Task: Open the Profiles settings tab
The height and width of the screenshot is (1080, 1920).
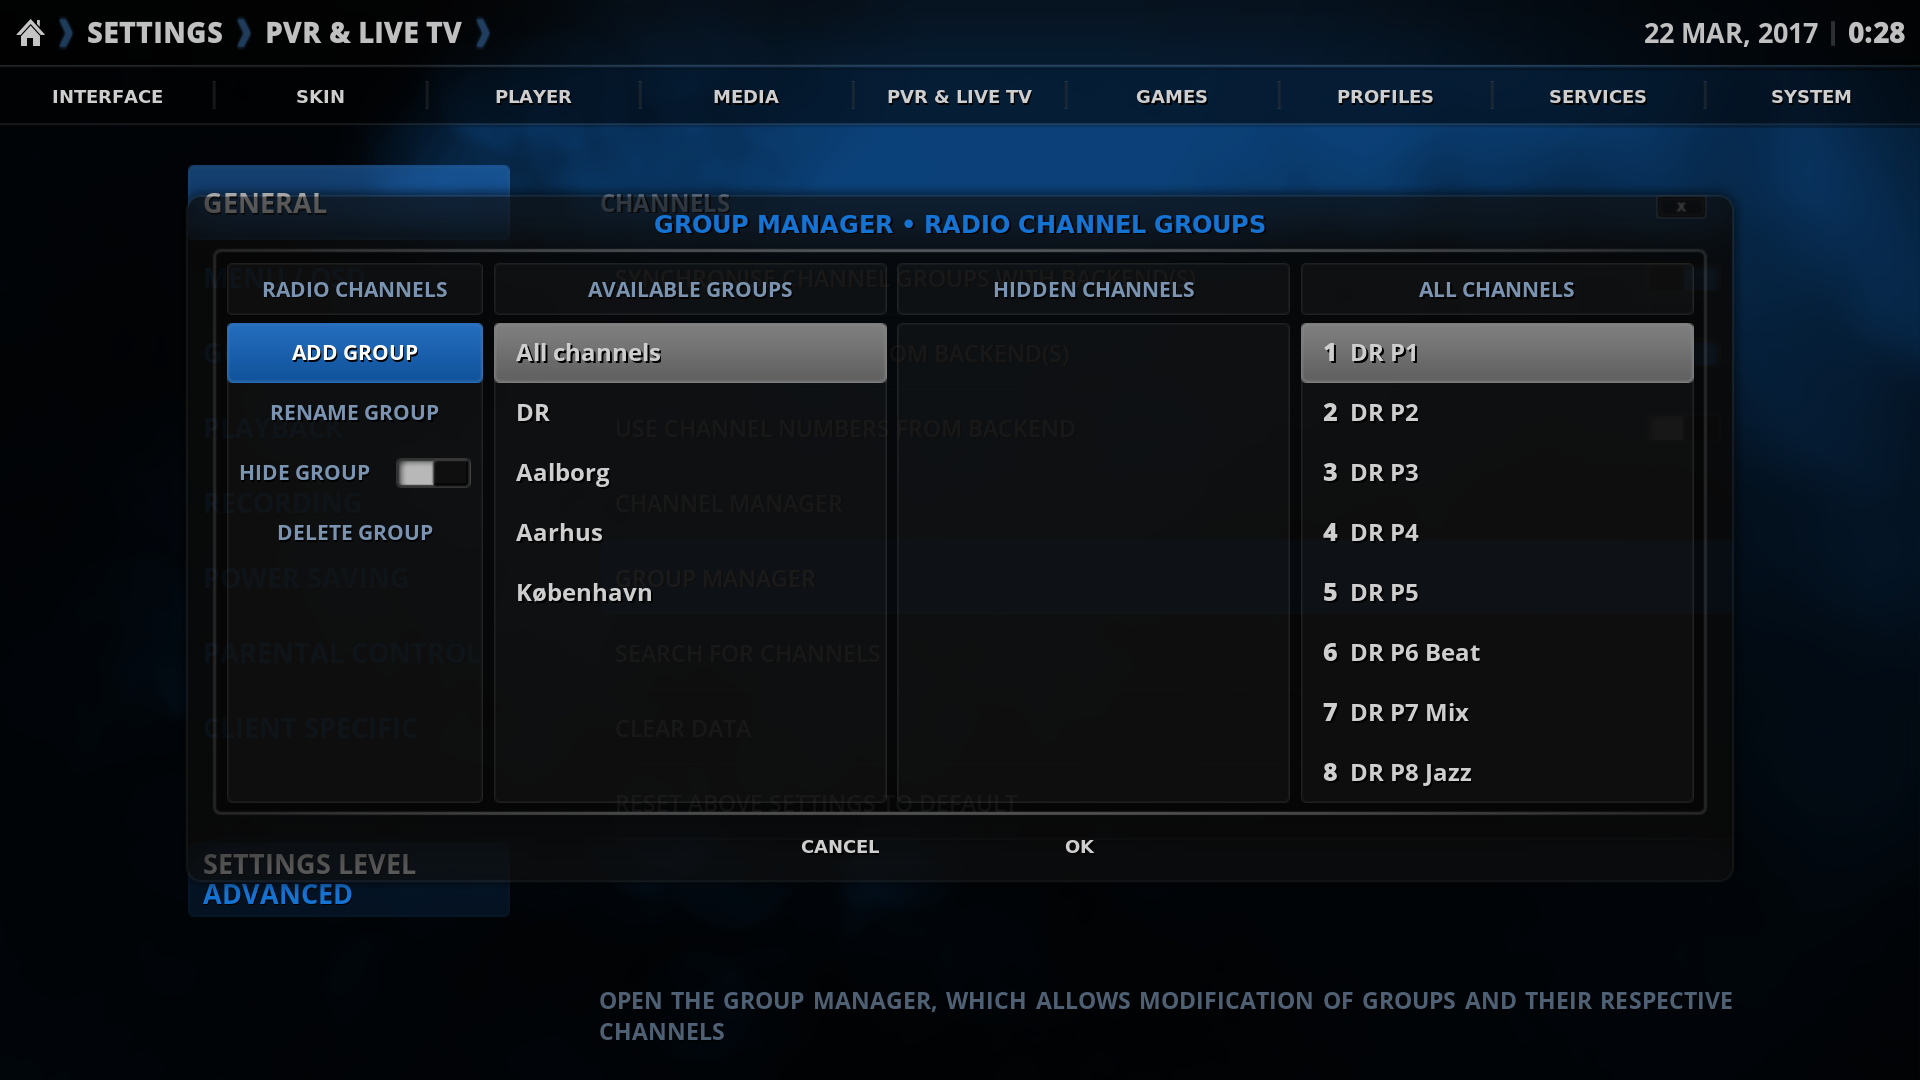Action: 1385,96
